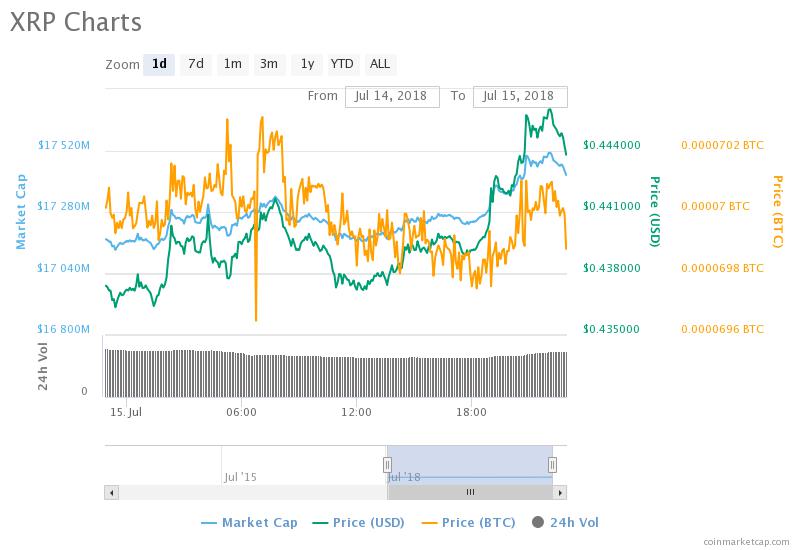Click the $17 280M market cap axis label
Viewport: 800px width, 550px height.
click(64, 206)
